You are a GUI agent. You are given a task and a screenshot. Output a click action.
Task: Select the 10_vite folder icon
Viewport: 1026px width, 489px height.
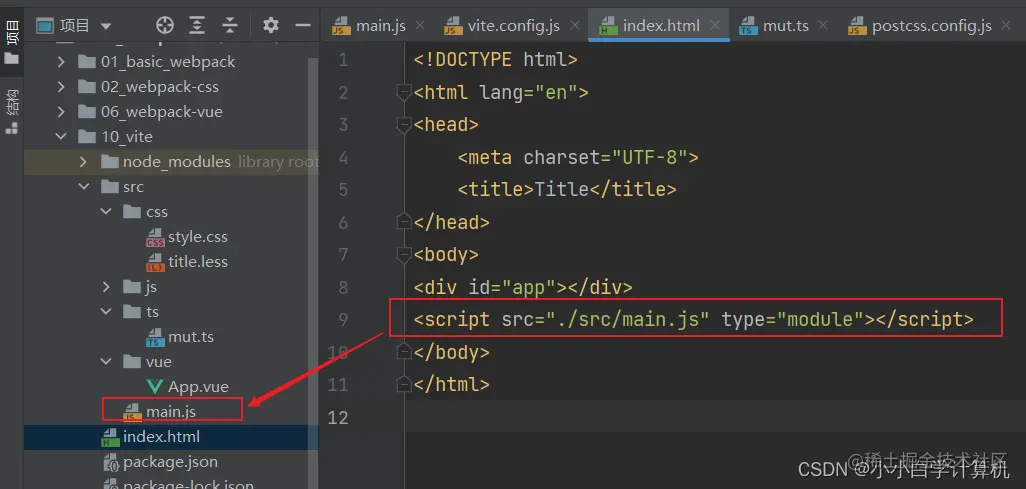tap(86, 137)
